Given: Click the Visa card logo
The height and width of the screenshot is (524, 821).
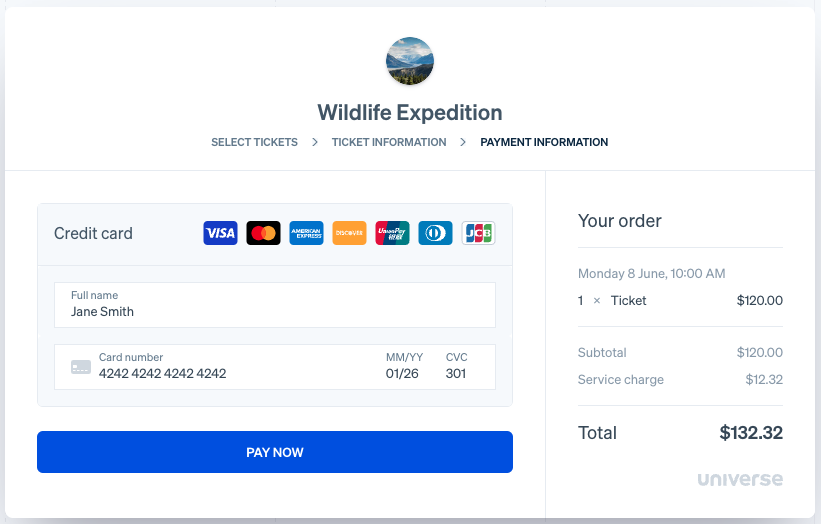Looking at the screenshot, I should (x=220, y=233).
